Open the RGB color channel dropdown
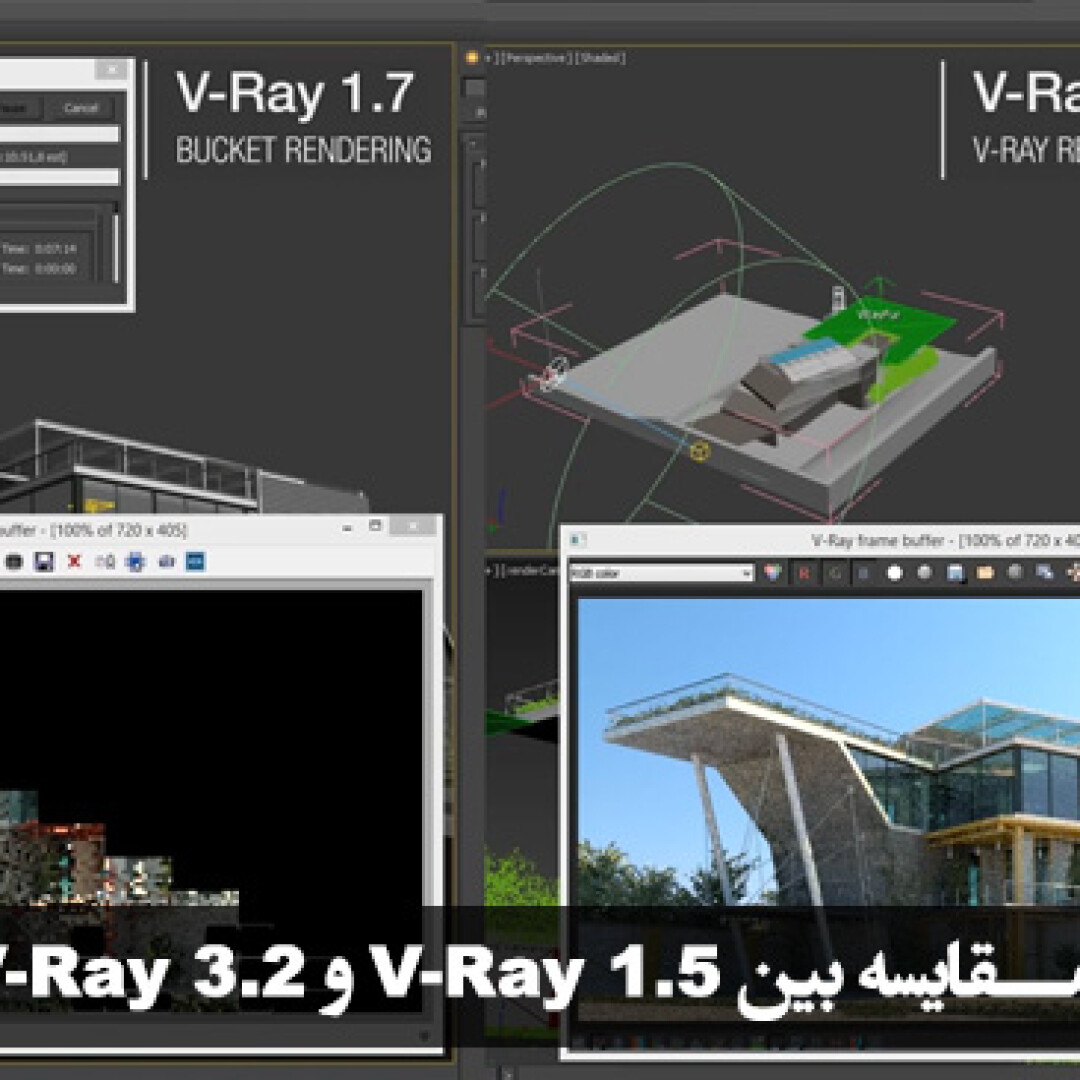 click(x=661, y=573)
